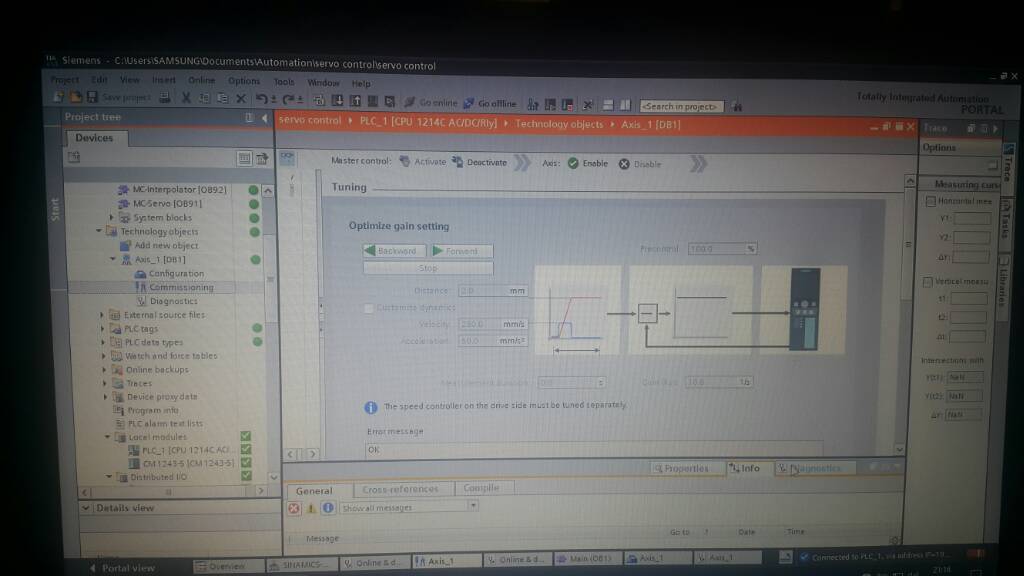Toggle the information messages filter icon
The height and width of the screenshot is (576, 1024).
pyautogui.click(x=328, y=507)
